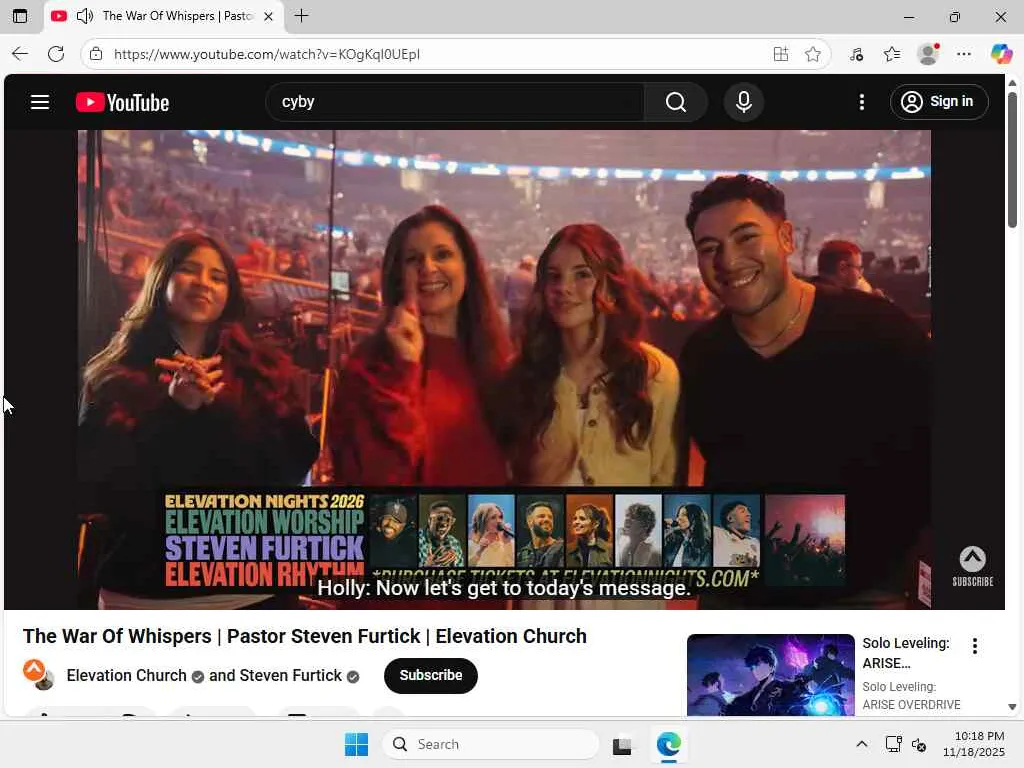Open YouTube settings three-dot menu

coord(861,102)
